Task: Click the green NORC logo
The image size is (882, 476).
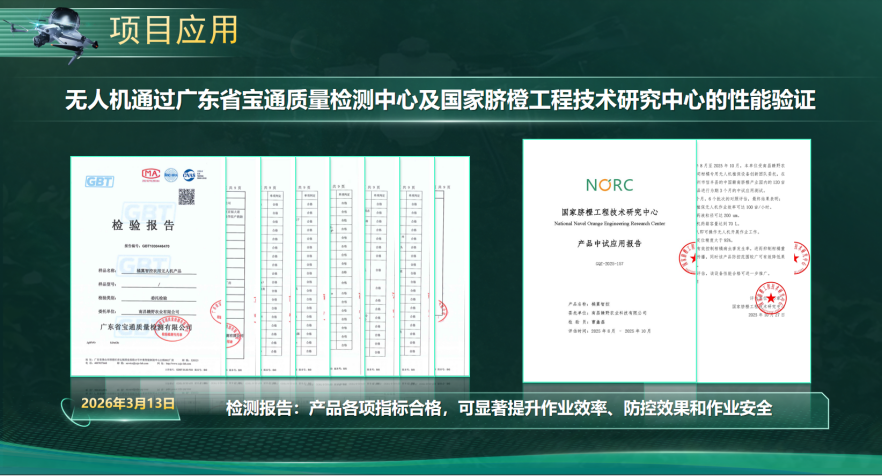Action: (609, 186)
